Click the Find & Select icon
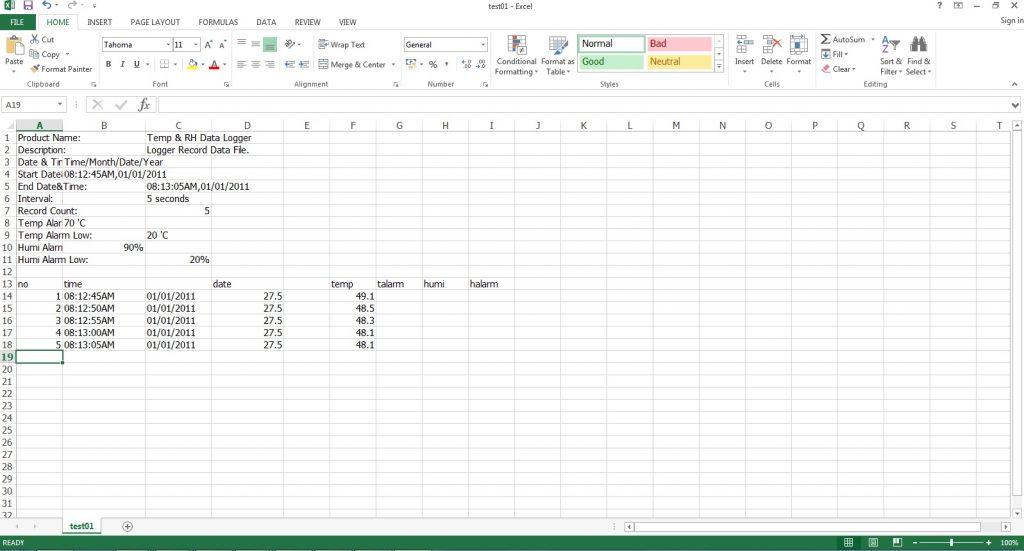This screenshot has height=551, width=1024. click(917, 46)
